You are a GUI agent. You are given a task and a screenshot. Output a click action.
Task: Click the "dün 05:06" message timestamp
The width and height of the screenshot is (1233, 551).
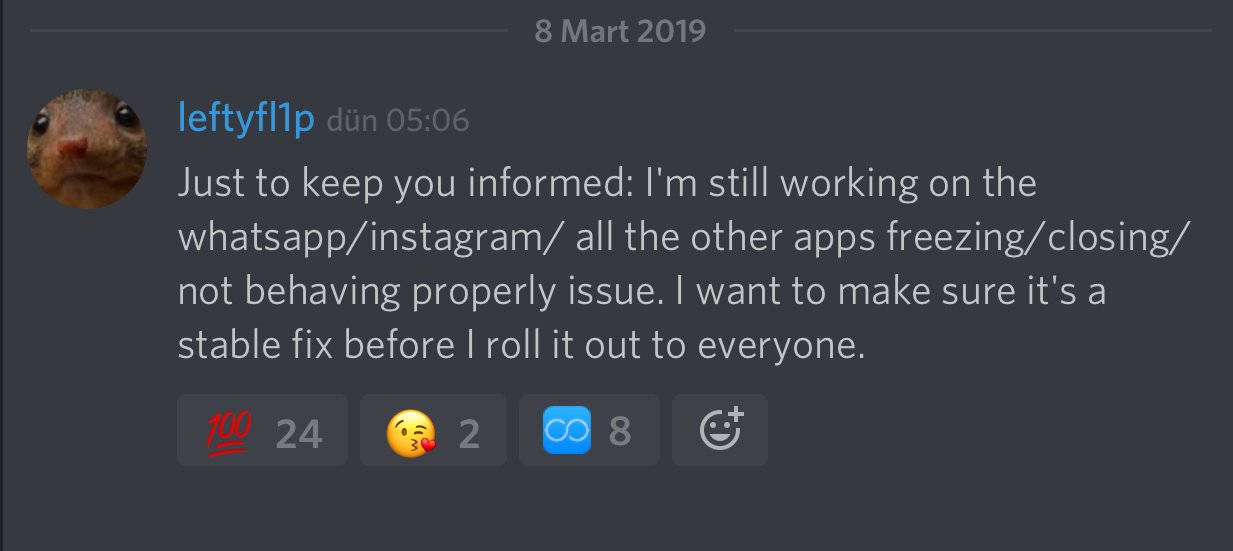click(398, 121)
